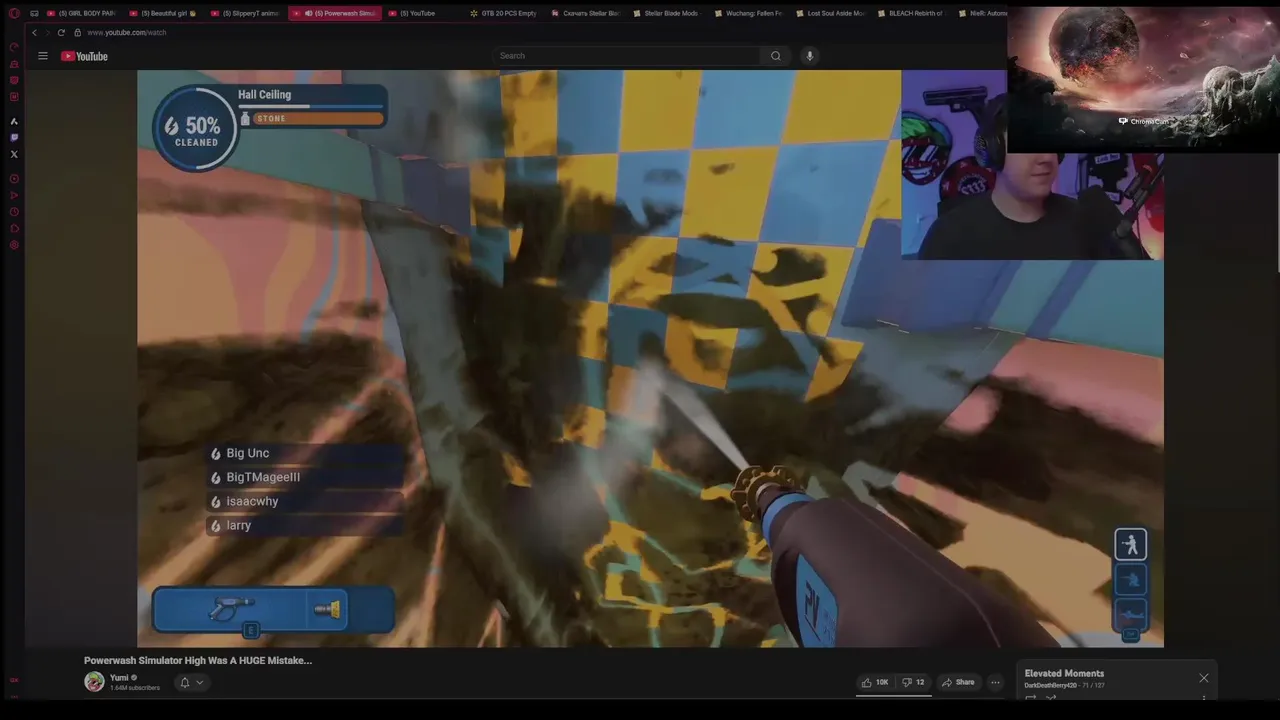This screenshot has width=1280, height=720.
Task: Click the youtube.com address bar
Action: tap(126, 32)
